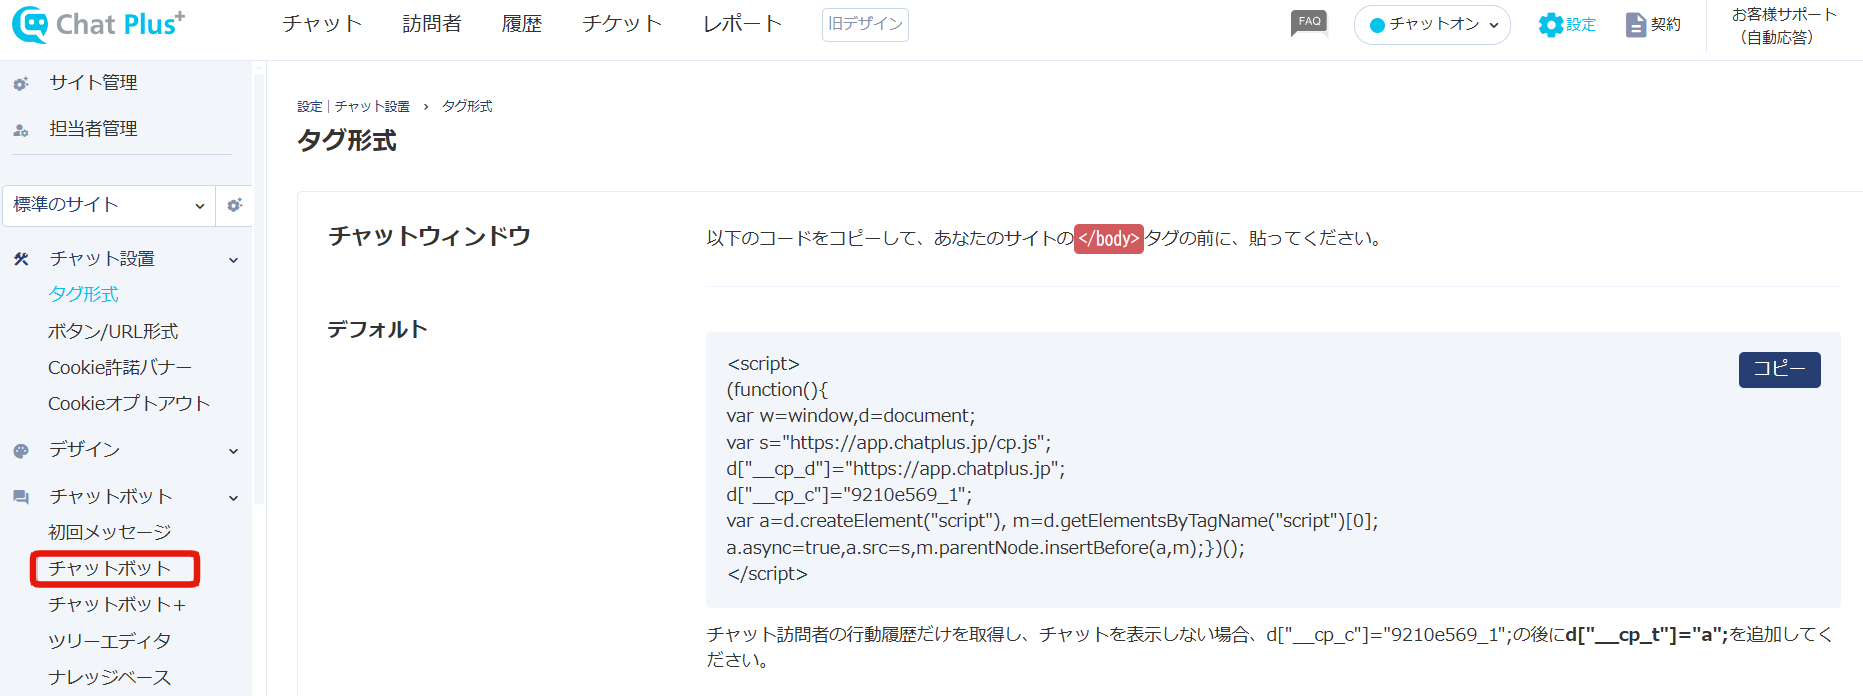The image size is (1863, 696).
Task: Switch to 旧デザイン
Action: 865,24
